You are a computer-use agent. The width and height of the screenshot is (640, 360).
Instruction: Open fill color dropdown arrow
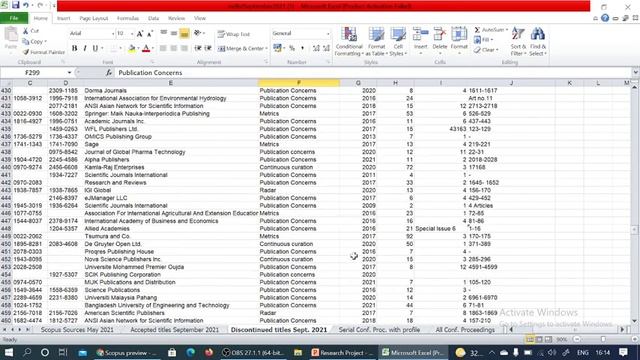pyautogui.click(x=138, y=49)
